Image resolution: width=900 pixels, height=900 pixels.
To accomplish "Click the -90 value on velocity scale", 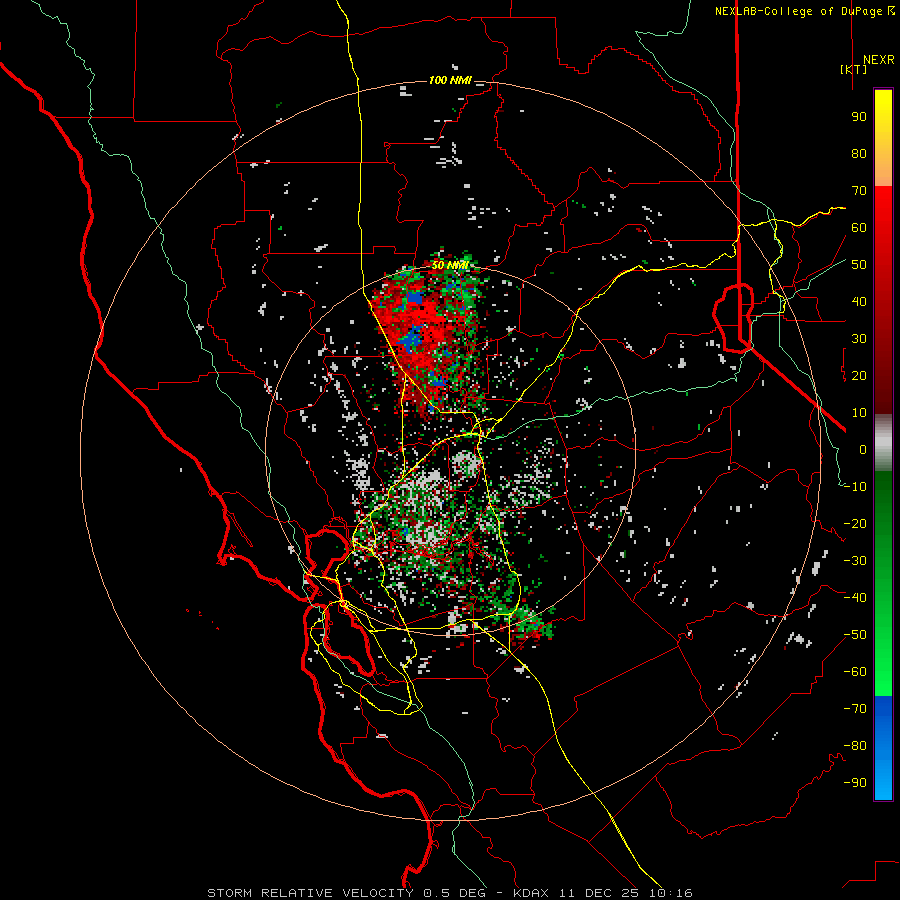I will [x=855, y=783].
